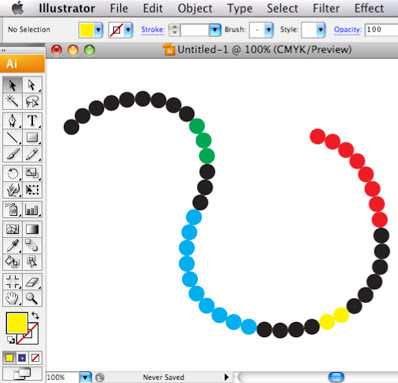Open the Effect menu
The image size is (398, 383).
click(369, 8)
